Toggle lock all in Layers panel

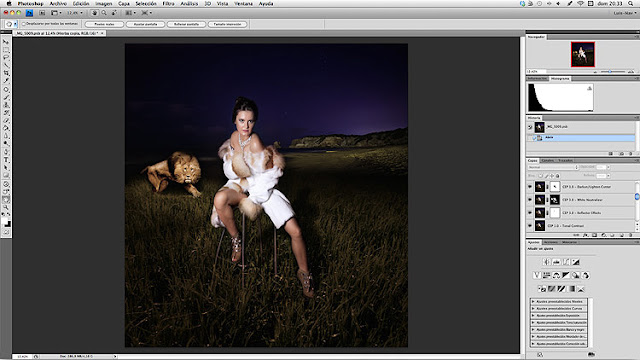(558, 176)
